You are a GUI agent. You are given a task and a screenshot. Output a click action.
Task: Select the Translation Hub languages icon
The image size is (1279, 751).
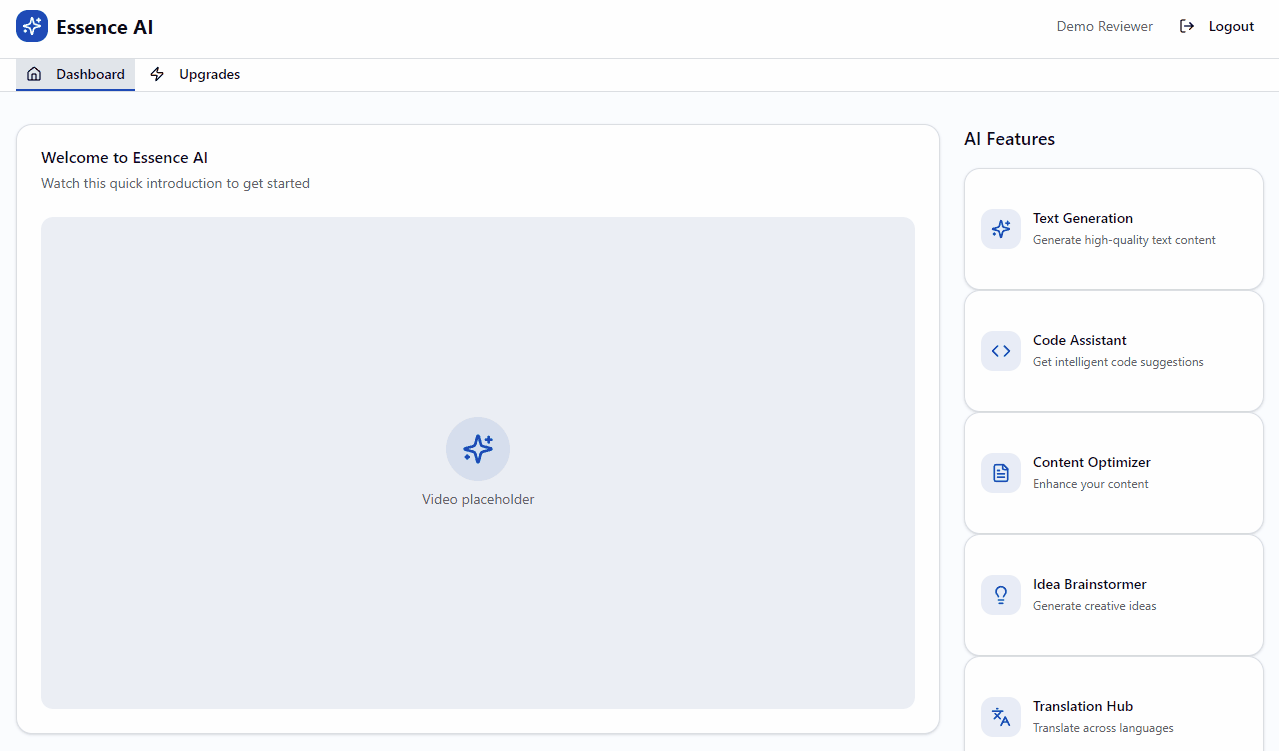point(1001,717)
